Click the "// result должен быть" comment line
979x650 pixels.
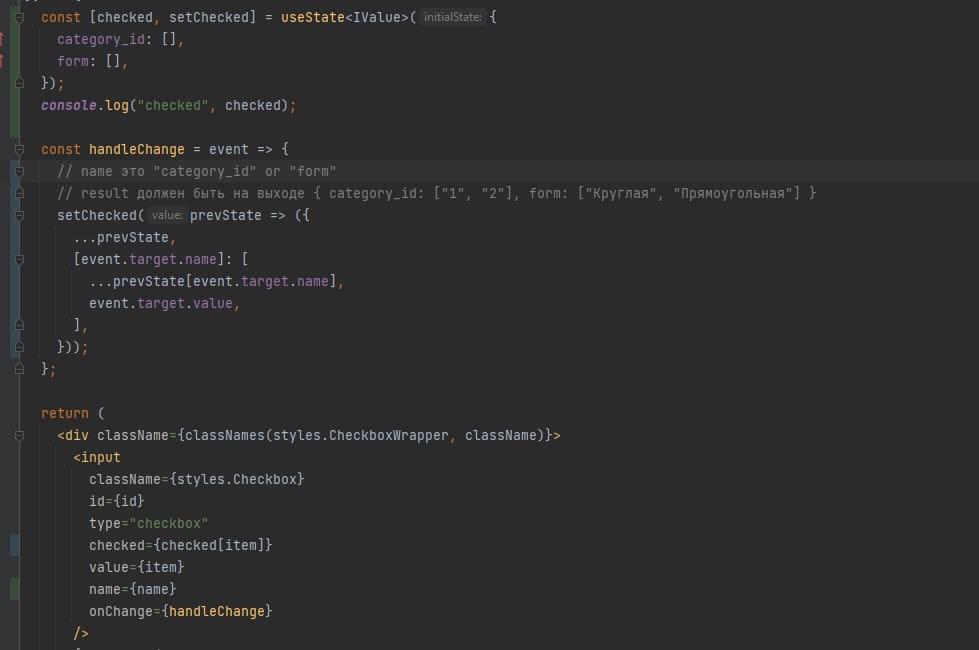click(x=436, y=193)
